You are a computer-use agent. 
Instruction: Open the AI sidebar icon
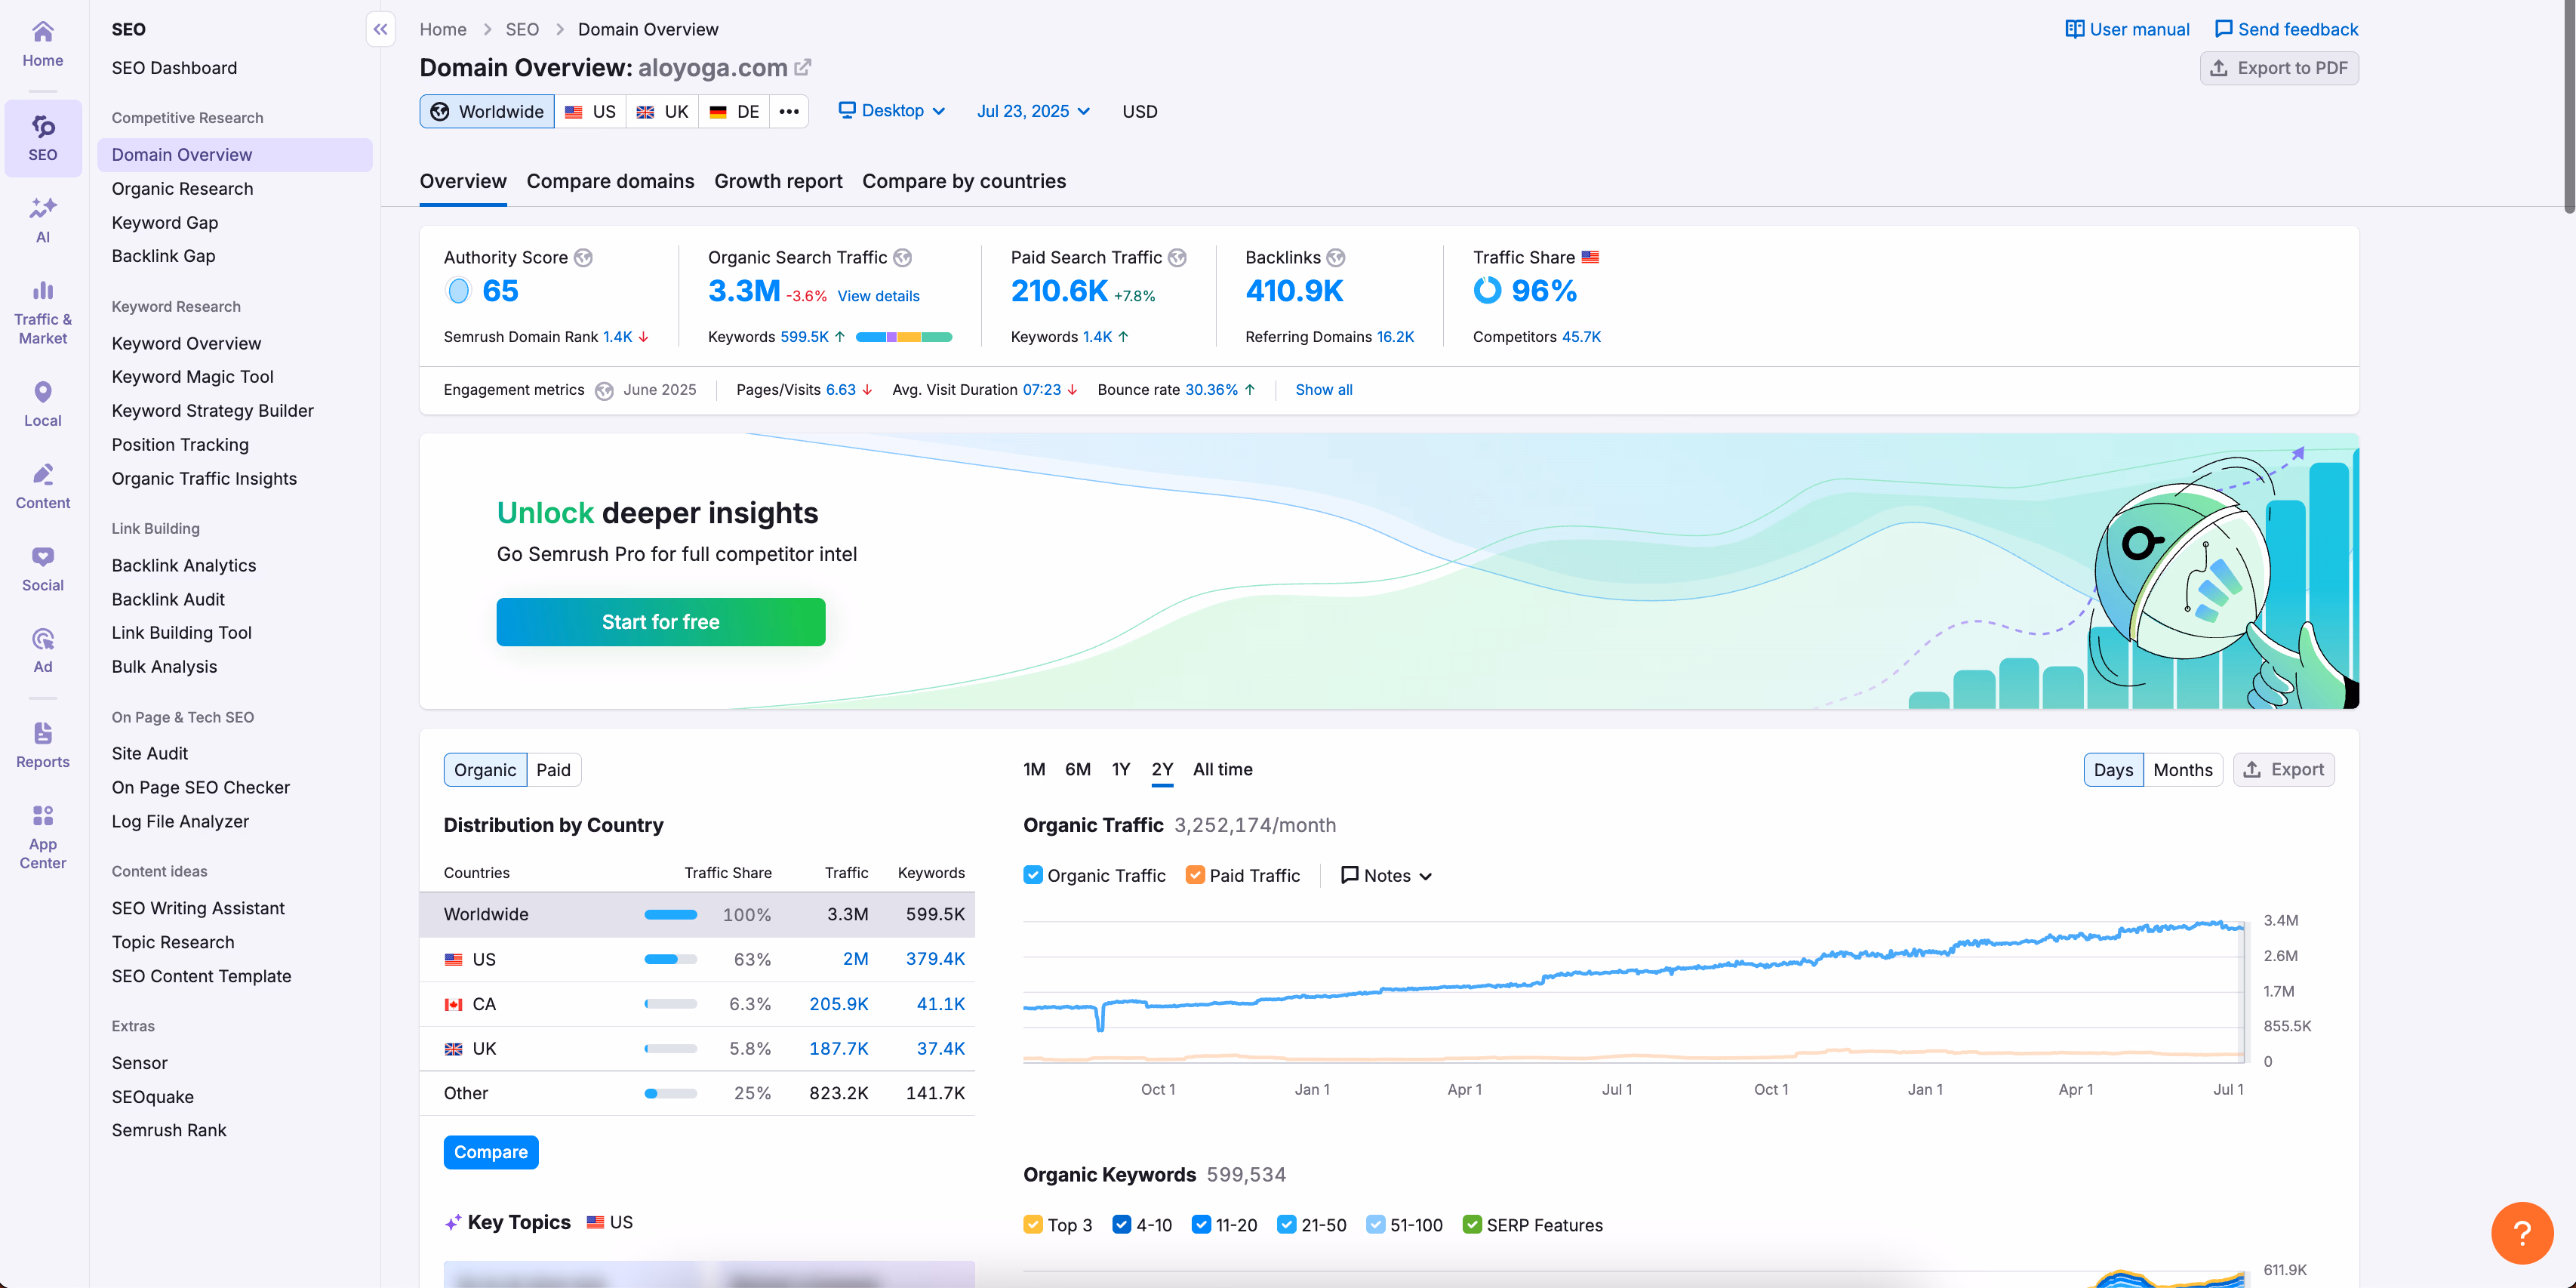pyautogui.click(x=42, y=220)
